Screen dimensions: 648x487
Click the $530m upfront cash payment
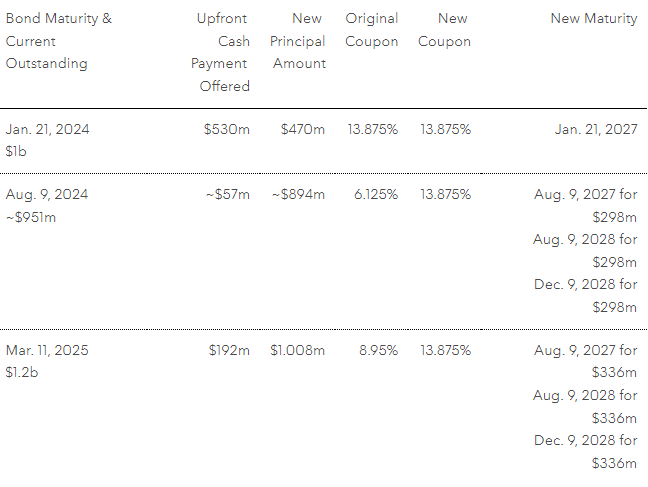click(x=228, y=129)
